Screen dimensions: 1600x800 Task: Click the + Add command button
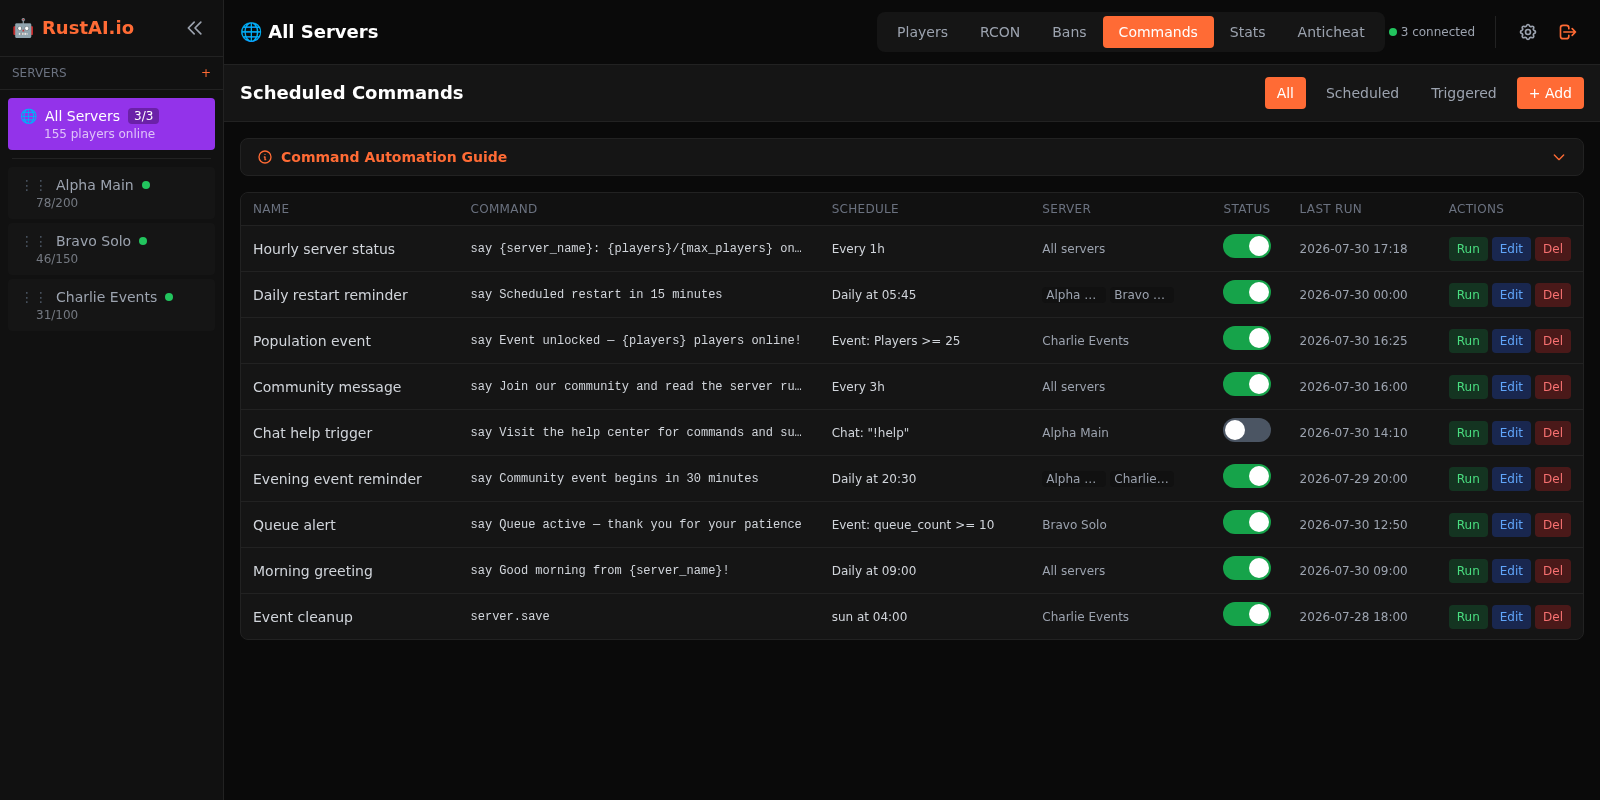pos(1550,93)
